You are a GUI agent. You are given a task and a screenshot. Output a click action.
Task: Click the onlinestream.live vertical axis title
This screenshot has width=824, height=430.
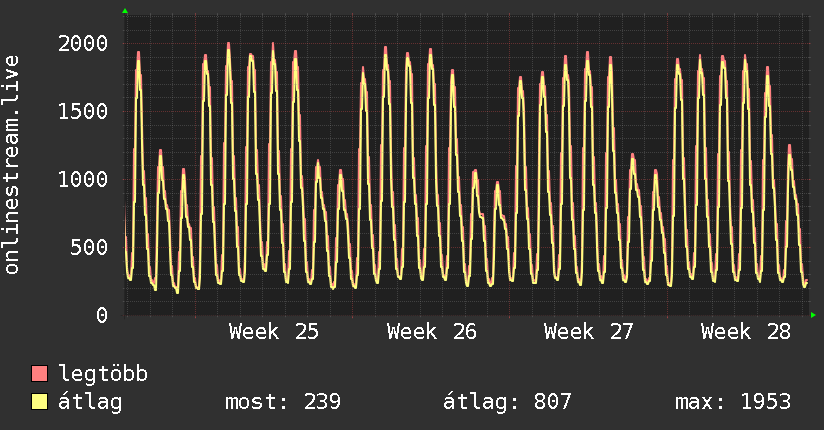(11, 165)
